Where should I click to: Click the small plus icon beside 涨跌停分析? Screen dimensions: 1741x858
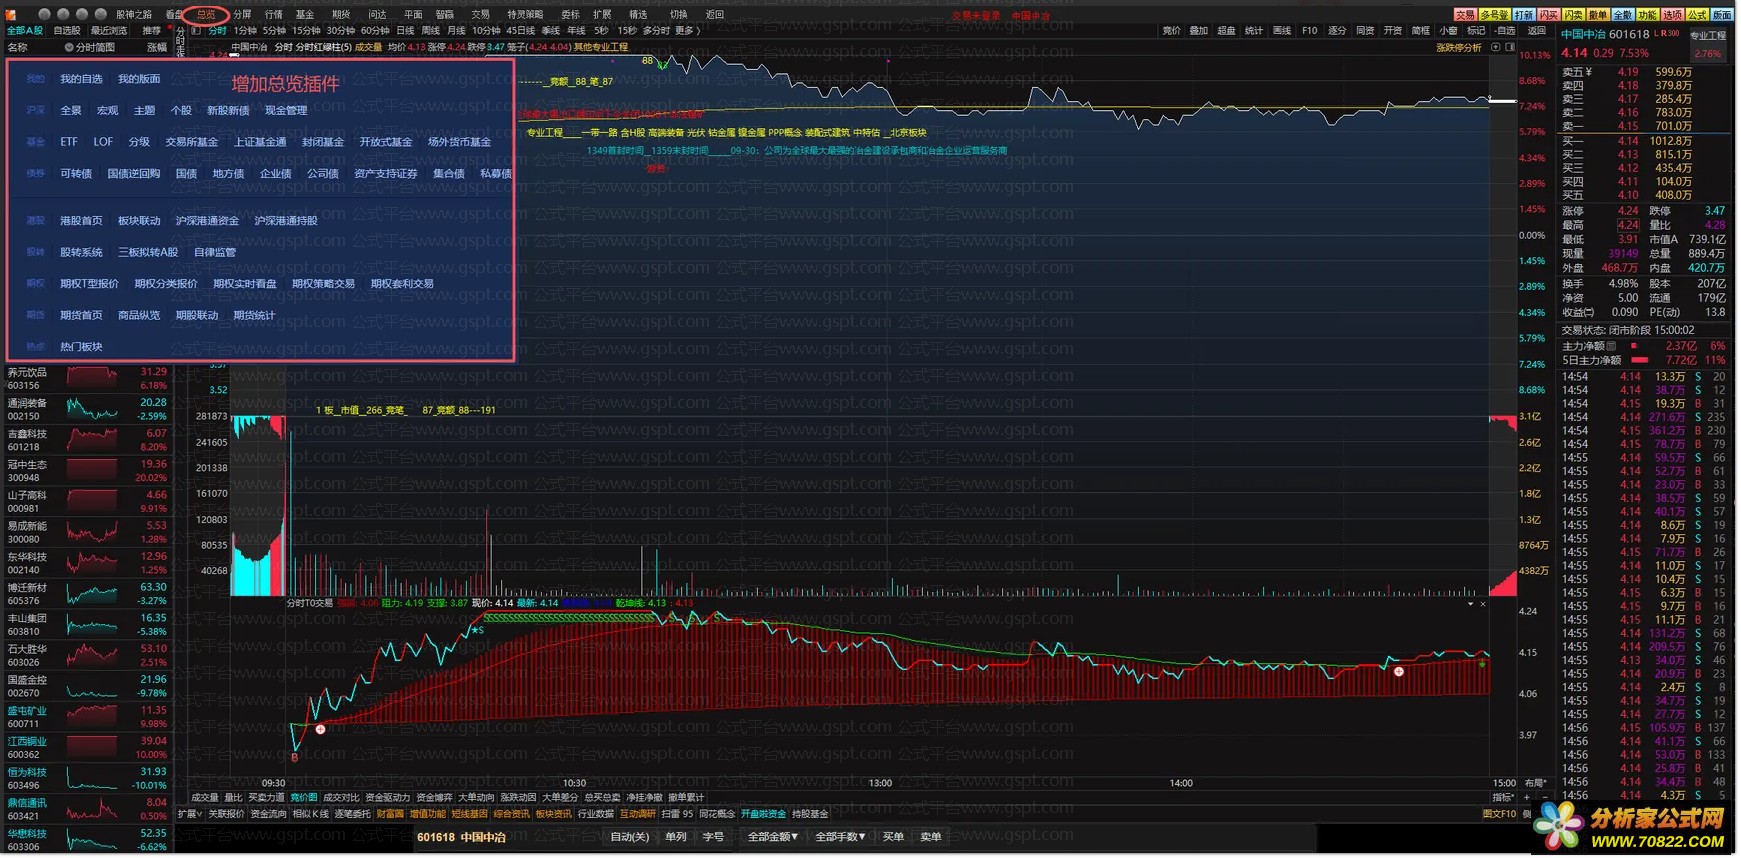click(1496, 47)
